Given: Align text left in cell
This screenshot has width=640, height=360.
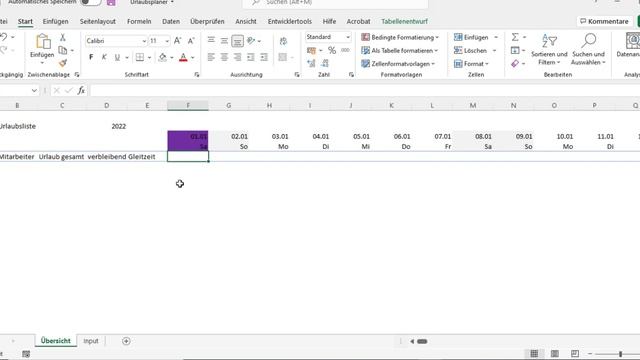Looking at the screenshot, I should coord(211,57).
